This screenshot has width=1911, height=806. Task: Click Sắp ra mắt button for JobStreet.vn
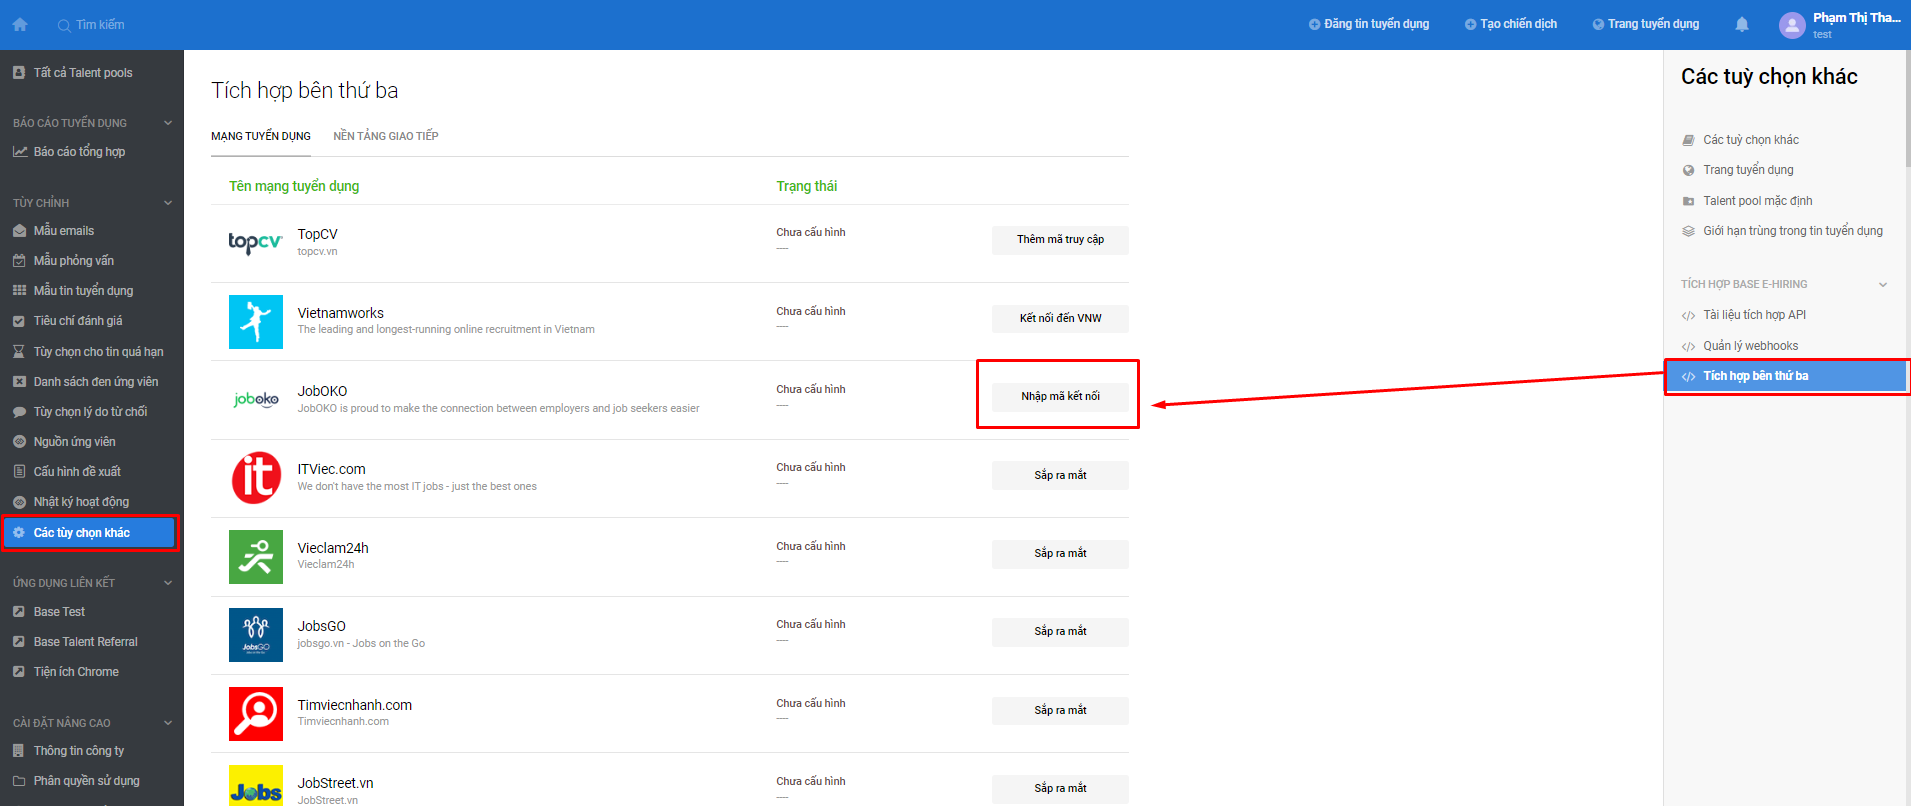click(x=1060, y=789)
